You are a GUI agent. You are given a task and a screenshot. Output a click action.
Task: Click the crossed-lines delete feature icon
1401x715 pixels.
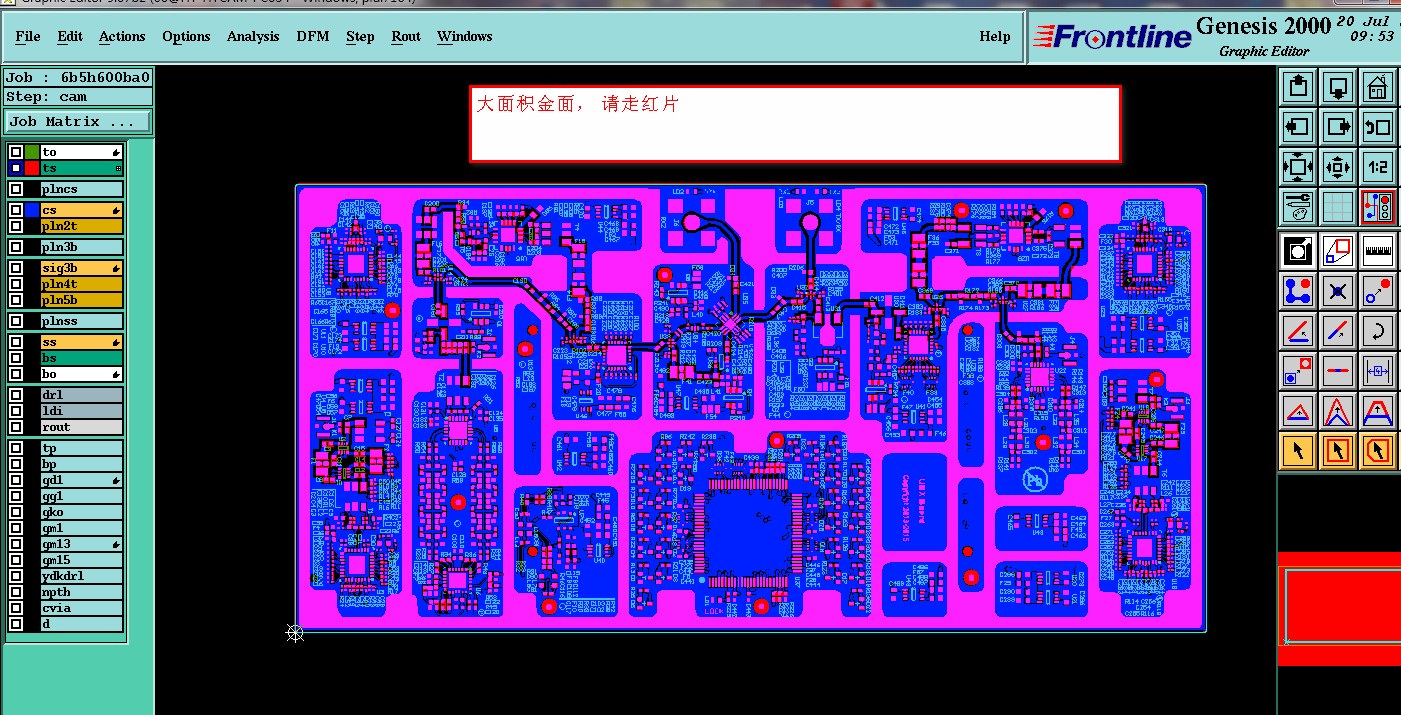click(x=1338, y=291)
